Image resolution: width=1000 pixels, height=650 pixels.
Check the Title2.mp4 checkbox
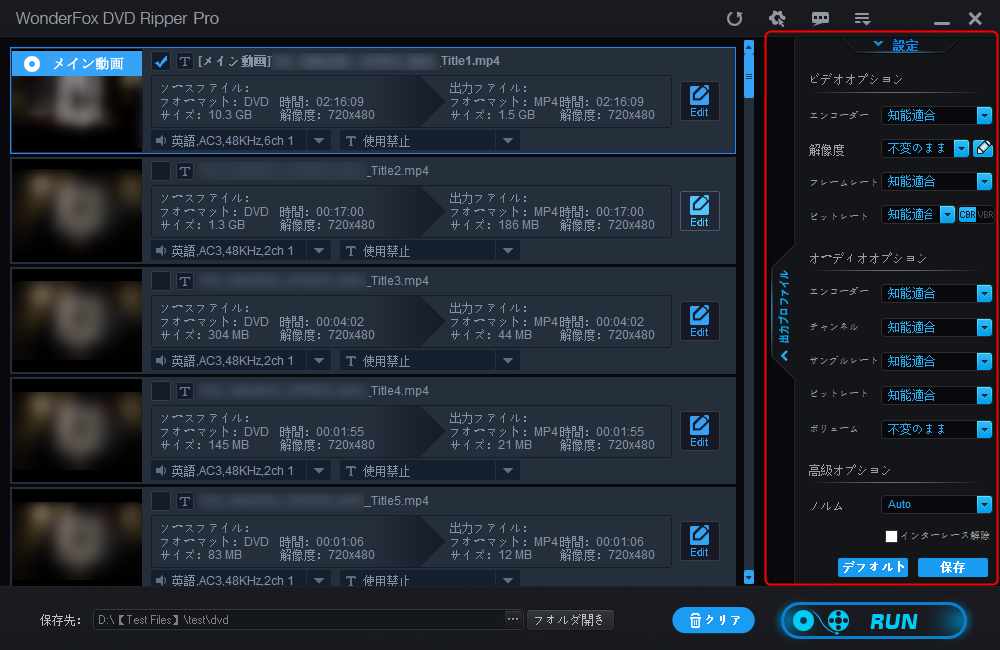[x=161, y=171]
